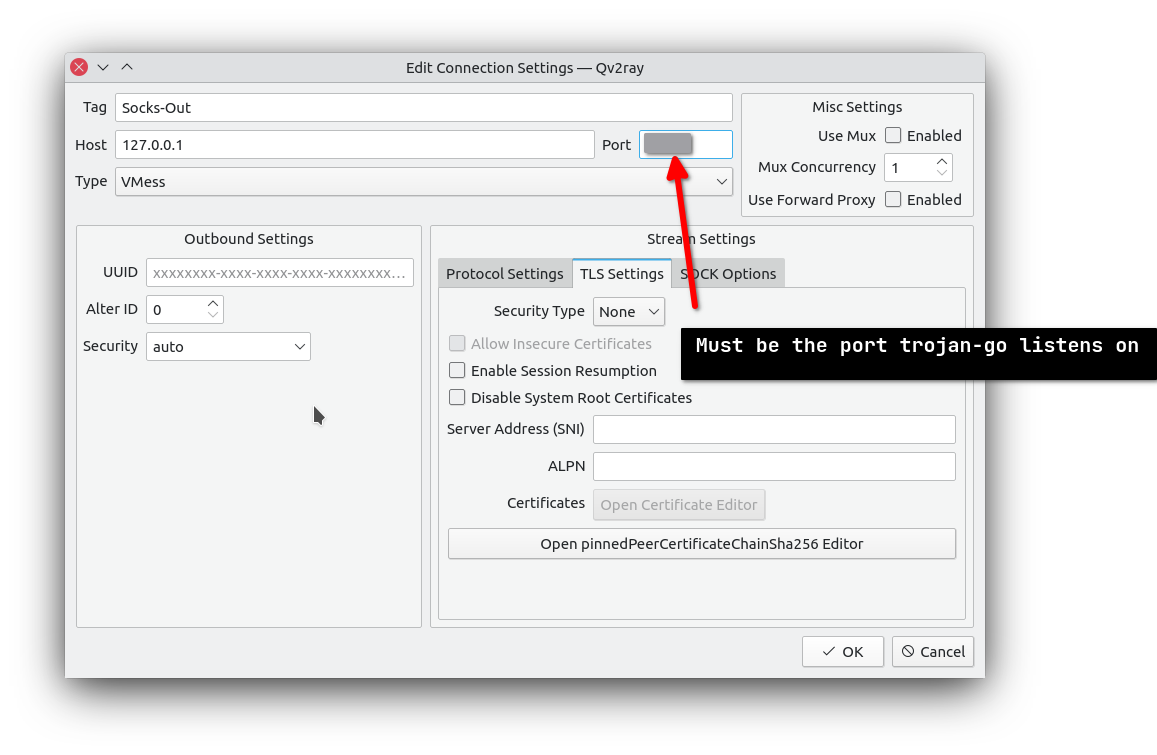Screen dimensions: 1157x755
Task: Click the Server Address (SNI) input field
Action: (x=774, y=429)
